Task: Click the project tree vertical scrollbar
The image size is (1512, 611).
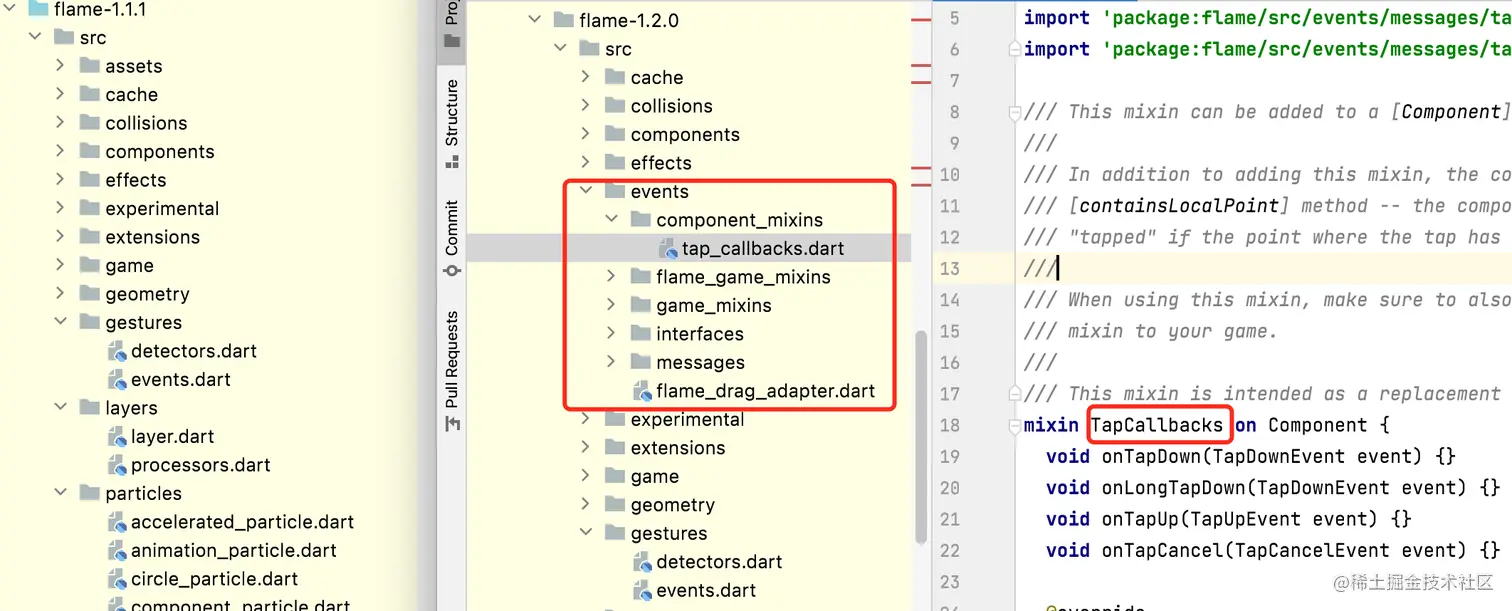Action: (x=920, y=438)
